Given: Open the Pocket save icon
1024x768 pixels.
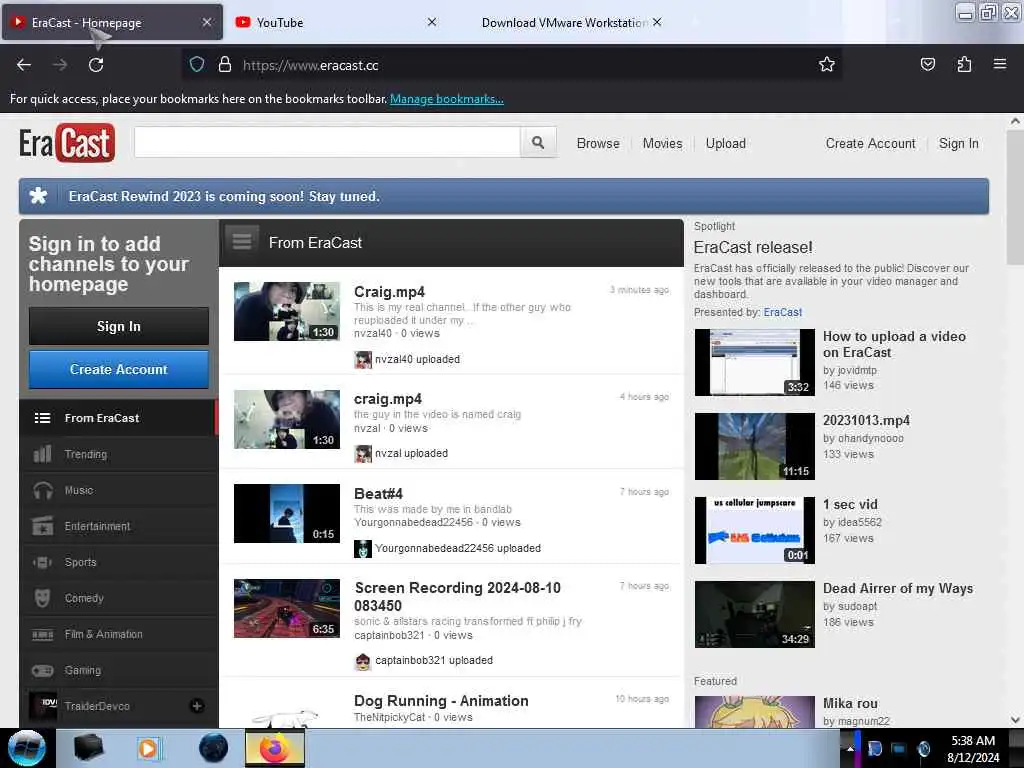Looking at the screenshot, I should coord(927,64).
